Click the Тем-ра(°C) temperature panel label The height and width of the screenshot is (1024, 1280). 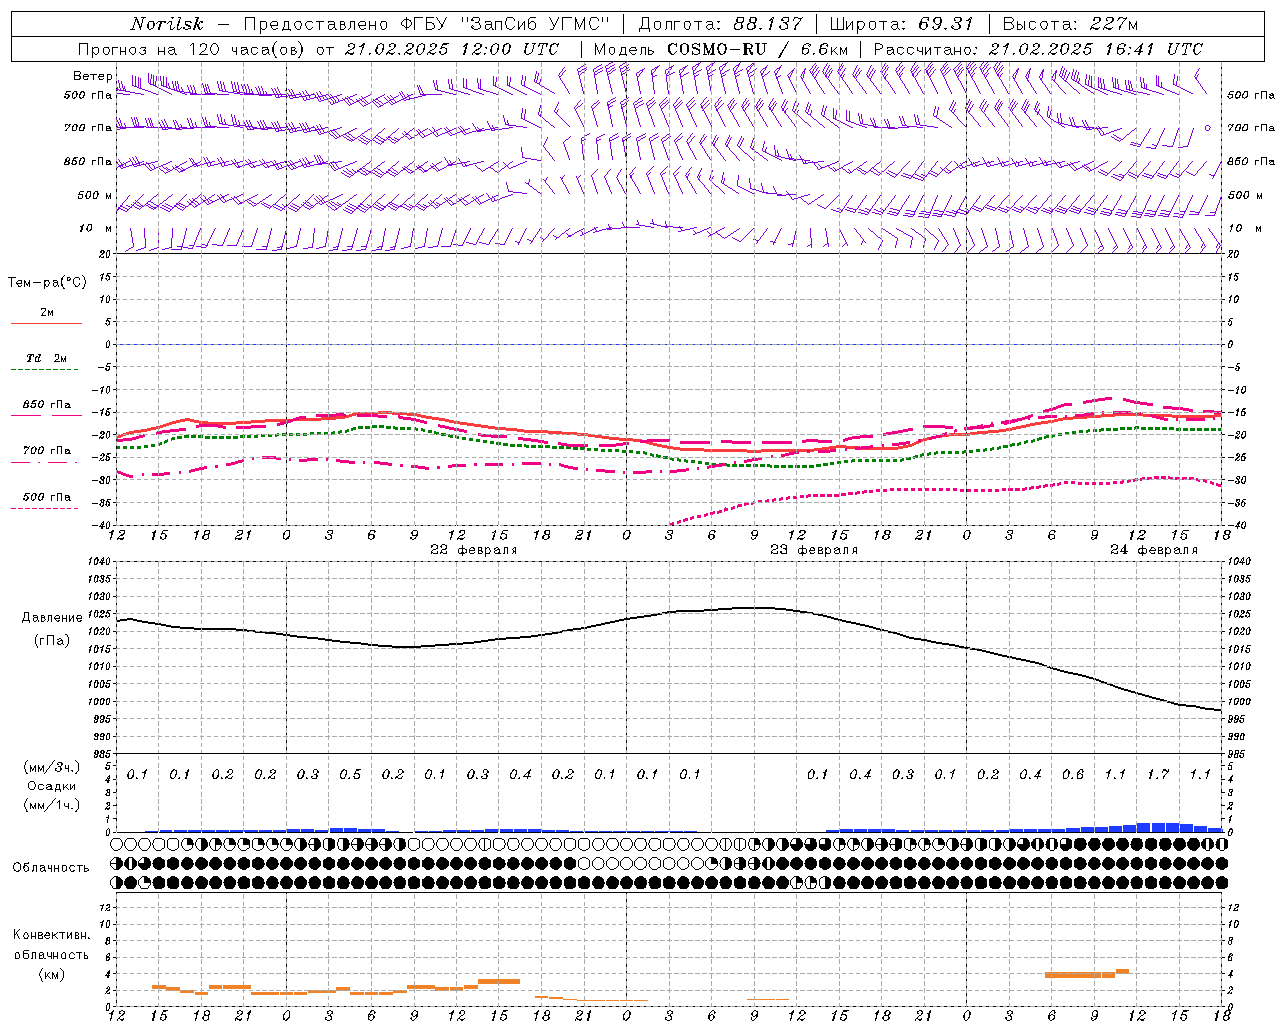pyautogui.click(x=47, y=283)
